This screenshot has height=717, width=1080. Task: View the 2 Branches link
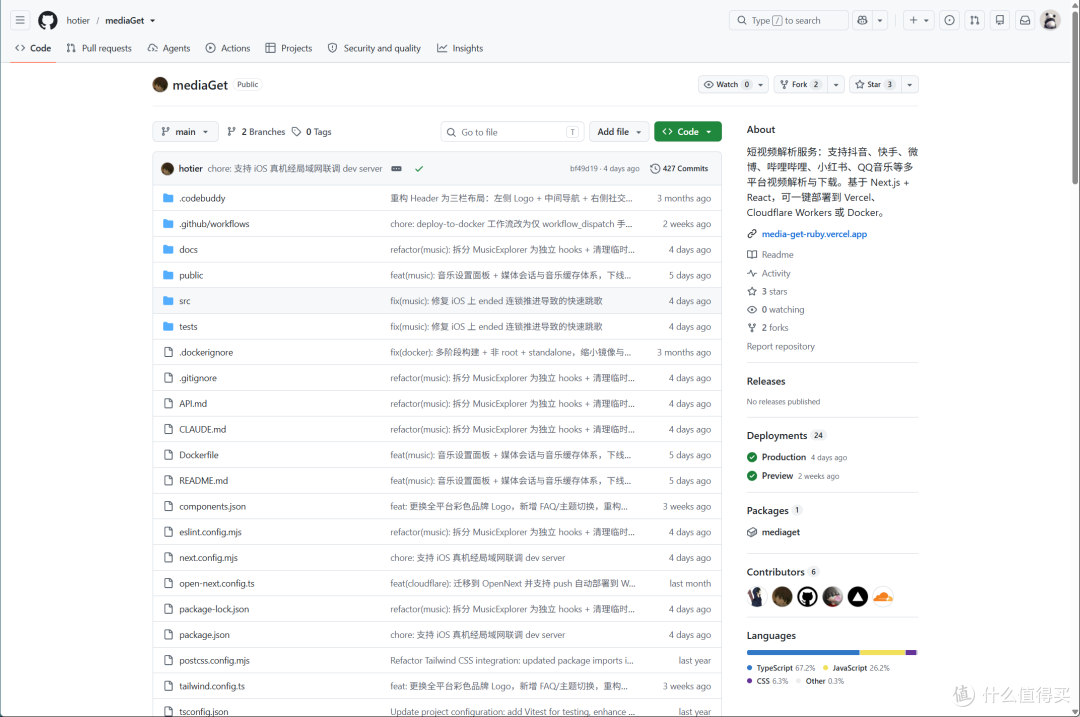[x=256, y=132]
